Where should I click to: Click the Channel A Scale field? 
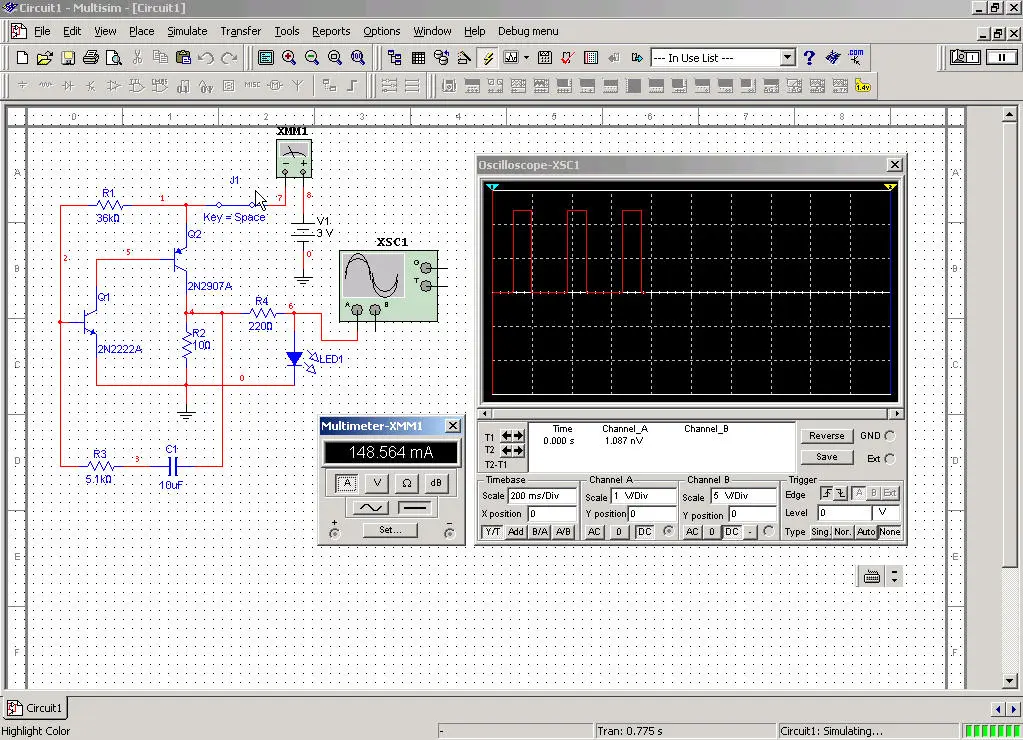643,496
